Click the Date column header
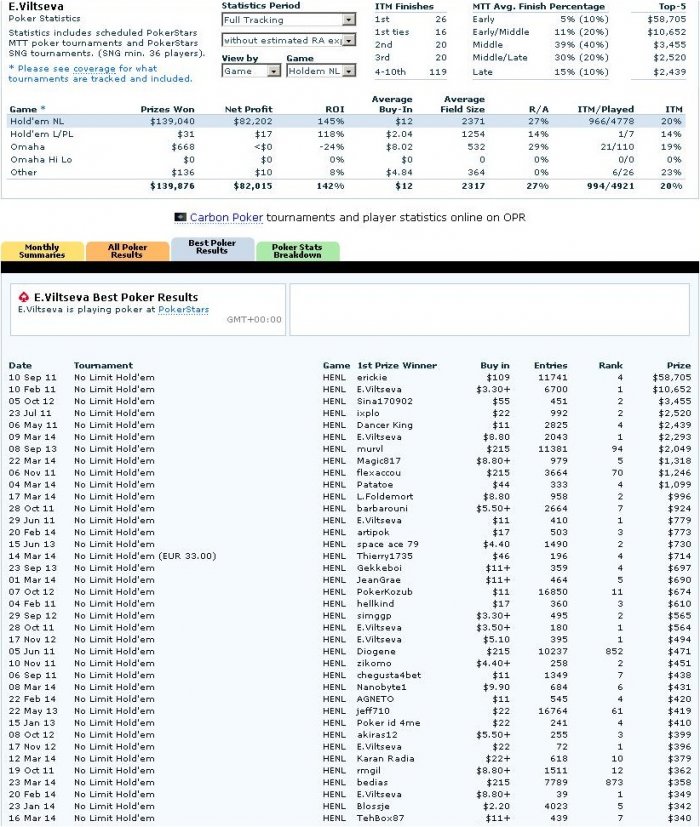This screenshot has height=827, width=700. [20, 365]
